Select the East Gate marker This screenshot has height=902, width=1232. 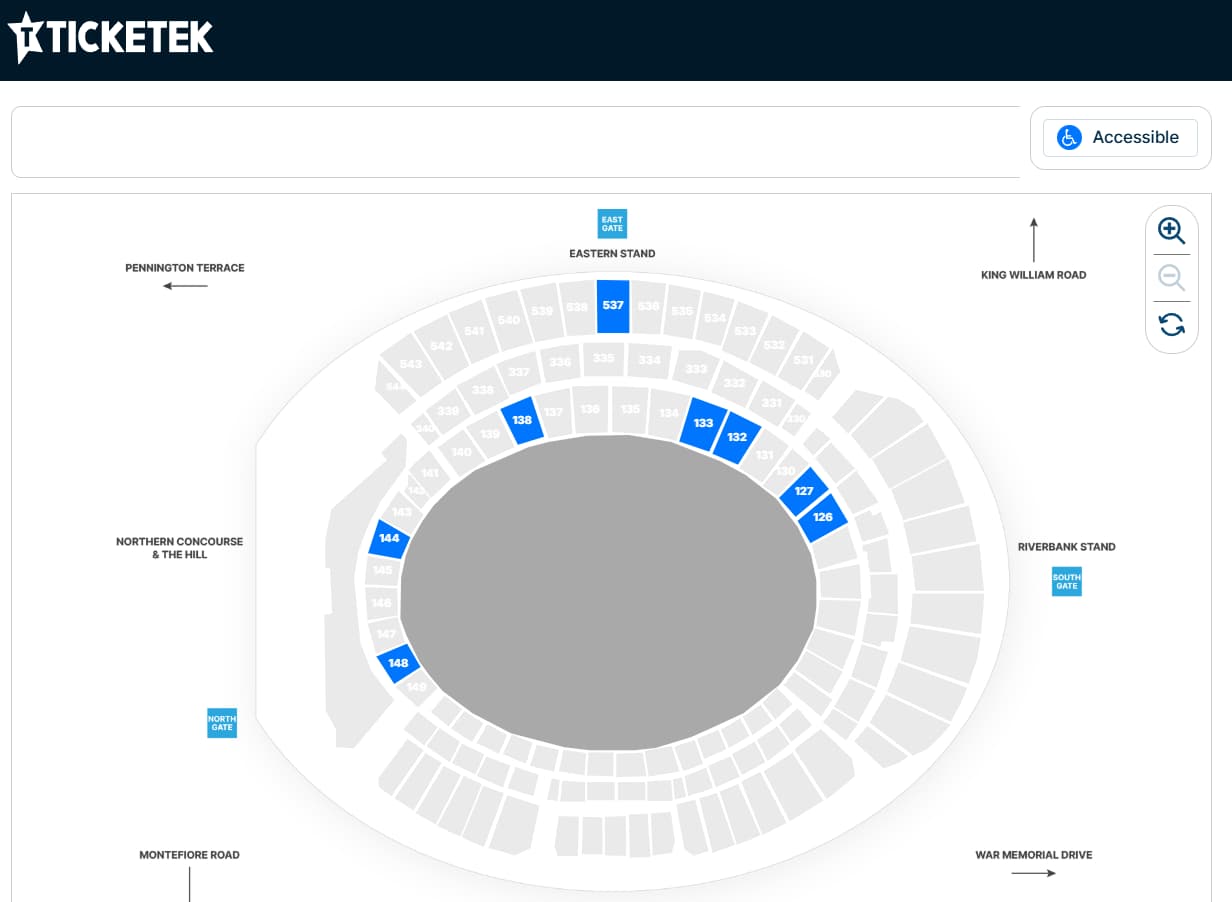pyautogui.click(x=611, y=223)
